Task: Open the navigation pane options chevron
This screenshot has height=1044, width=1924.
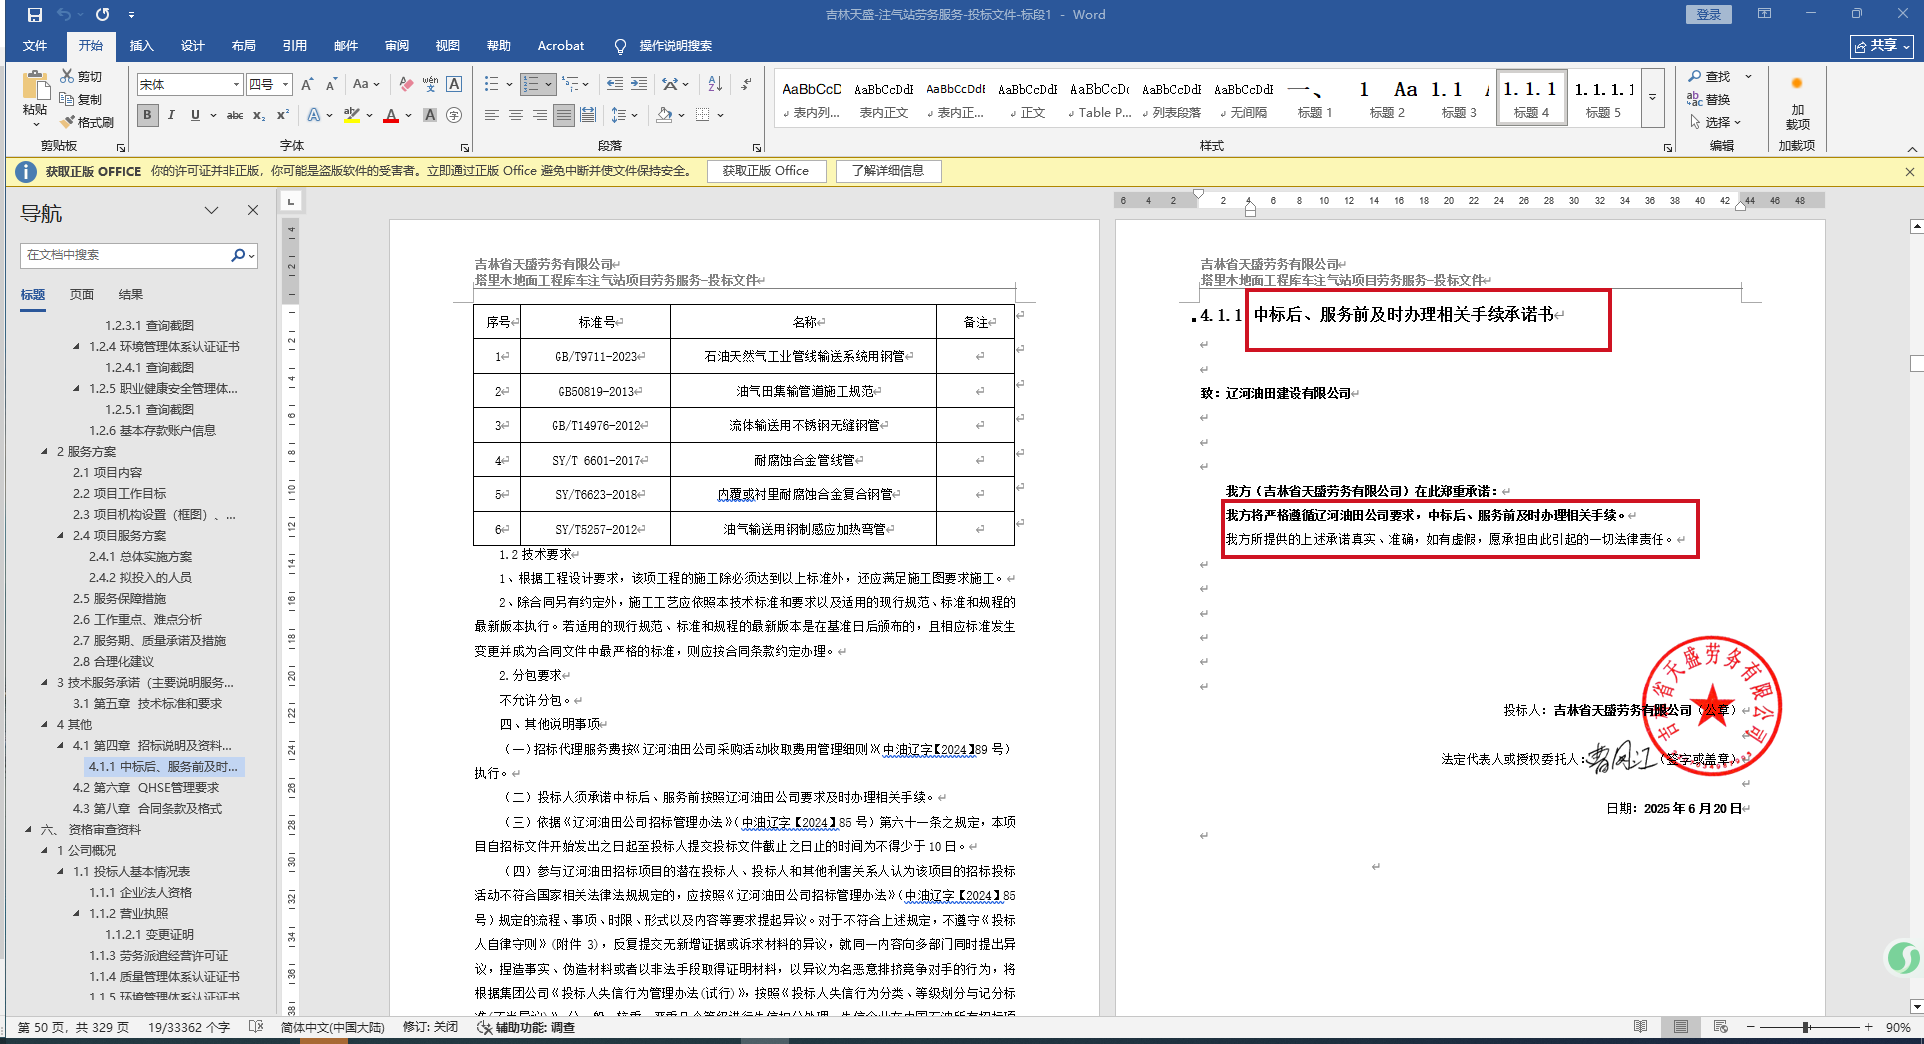Action: point(211,211)
